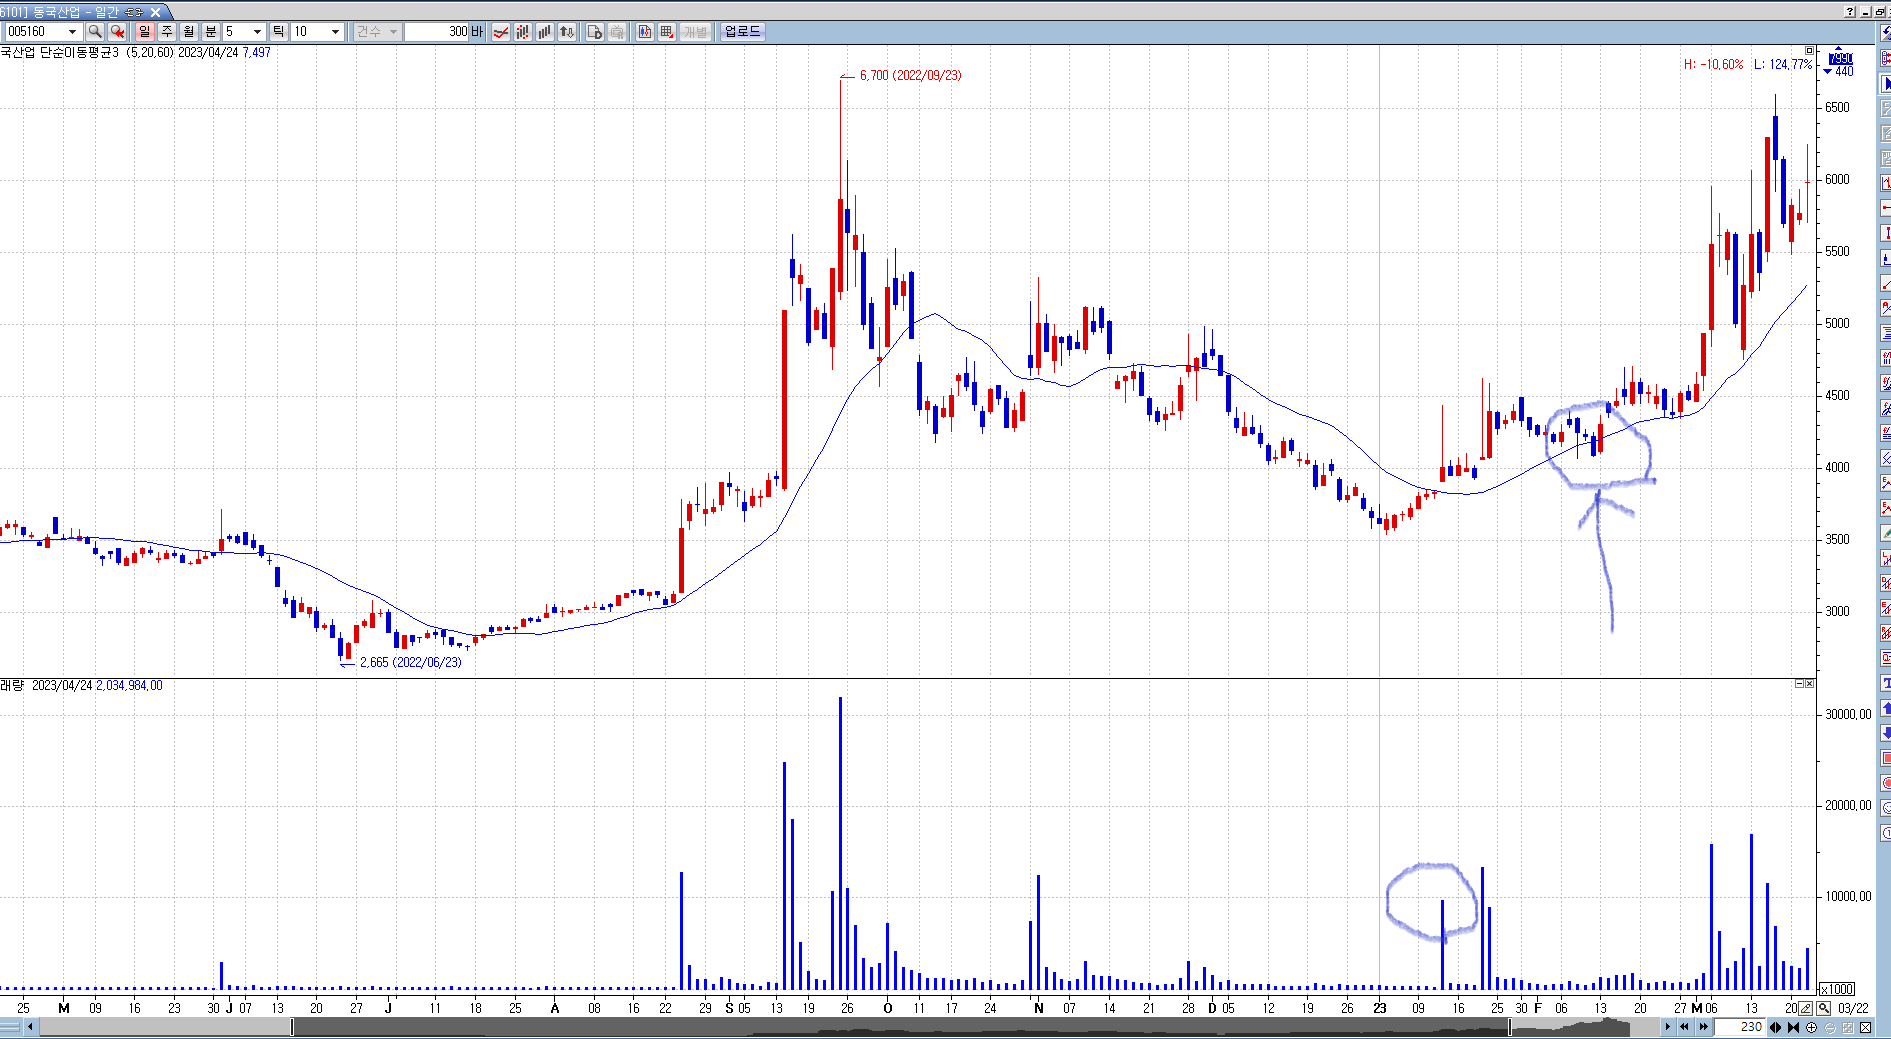Click the up-down arrows toolbar icon
The height and width of the screenshot is (1039, 1891).
(567, 32)
